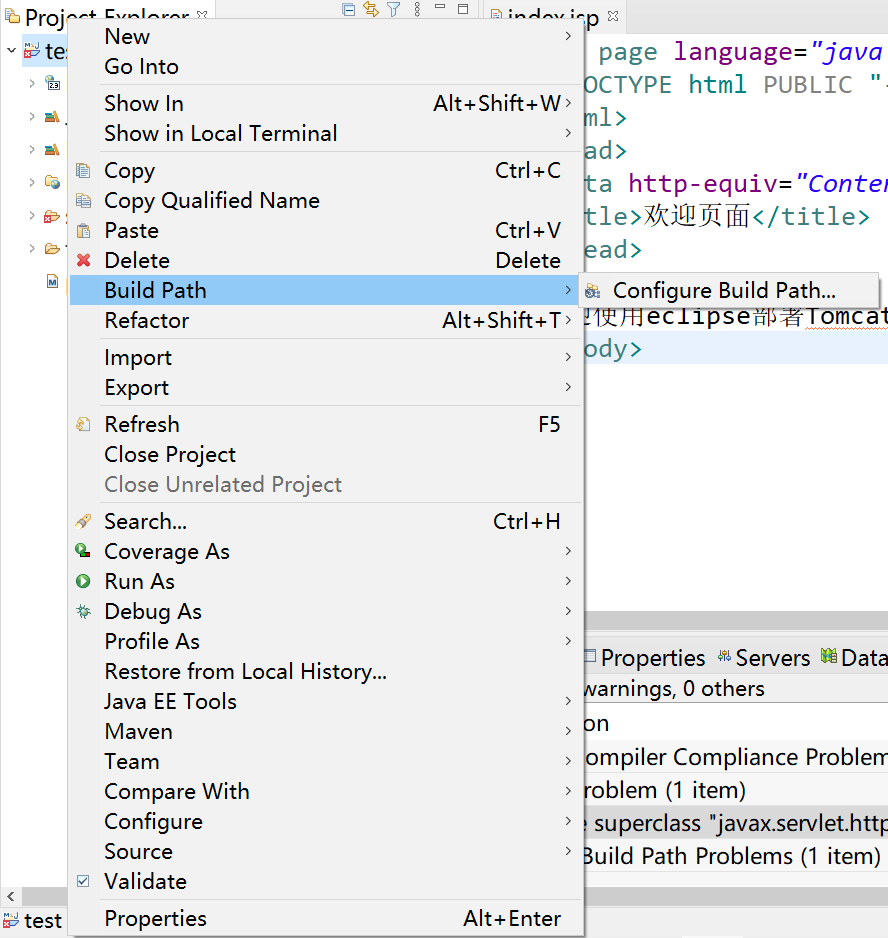Click left arrow of horizontal scrollbar

click(8, 896)
